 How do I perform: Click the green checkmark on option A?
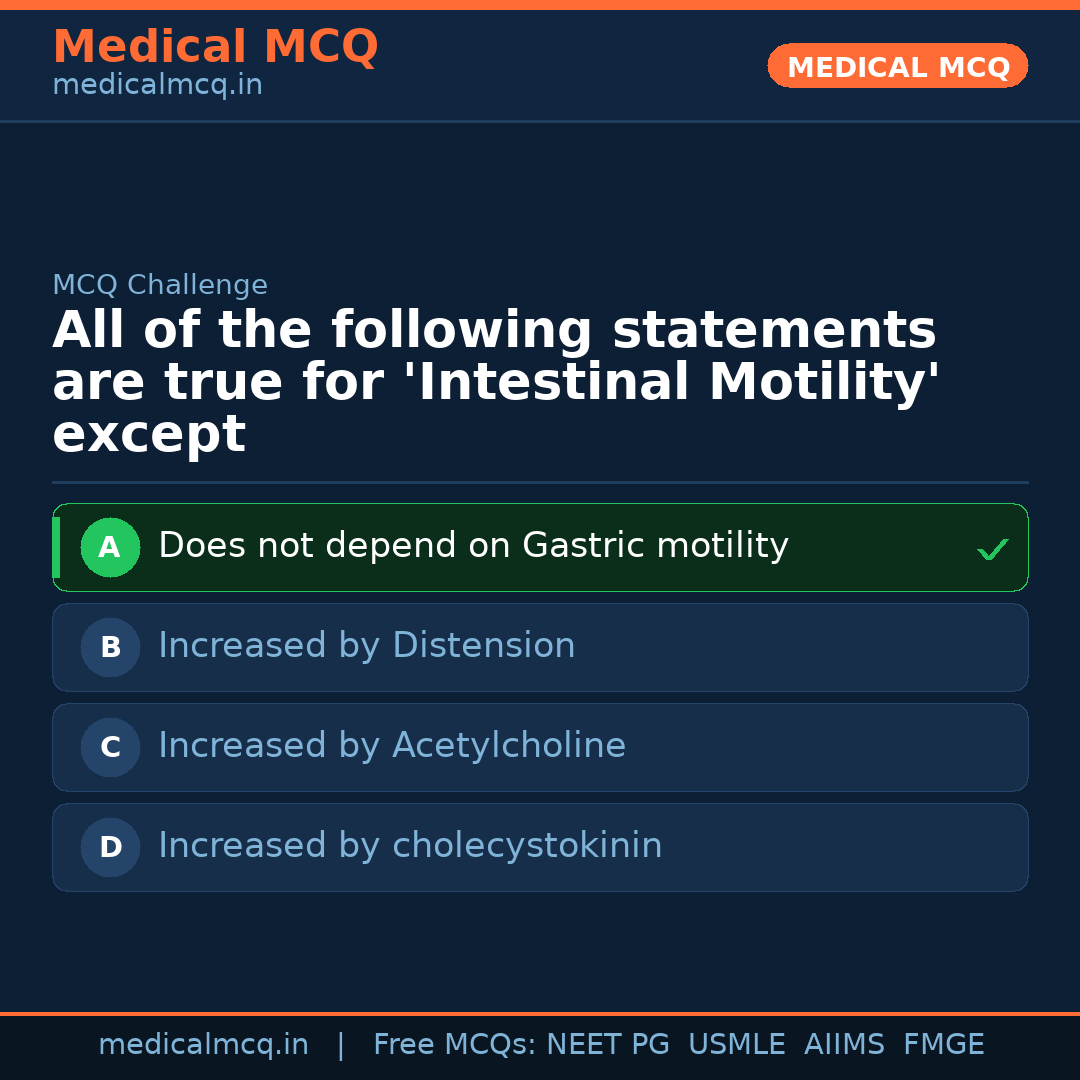[992, 549]
